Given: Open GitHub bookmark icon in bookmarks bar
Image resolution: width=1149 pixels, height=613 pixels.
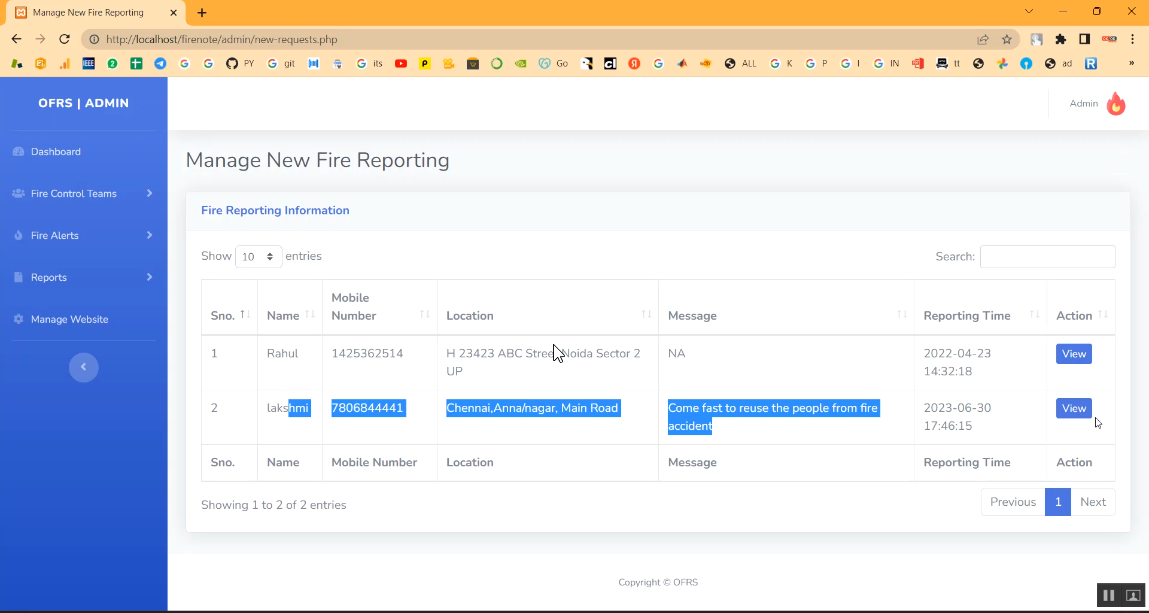Looking at the screenshot, I should coord(232,63).
